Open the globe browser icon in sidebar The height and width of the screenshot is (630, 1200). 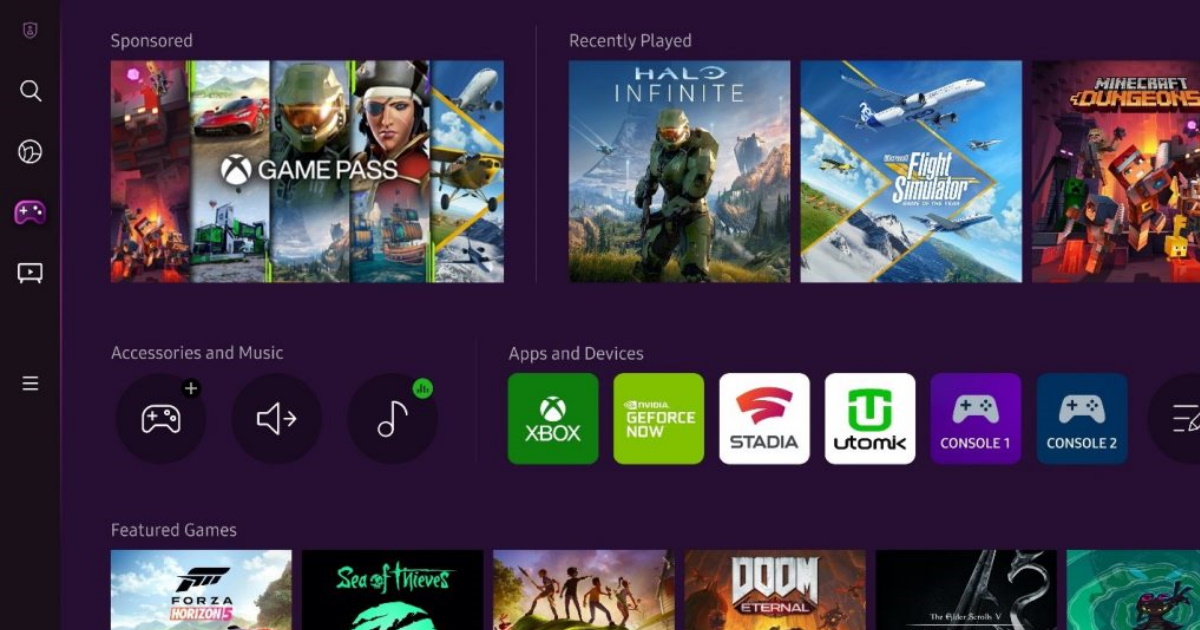pos(30,151)
